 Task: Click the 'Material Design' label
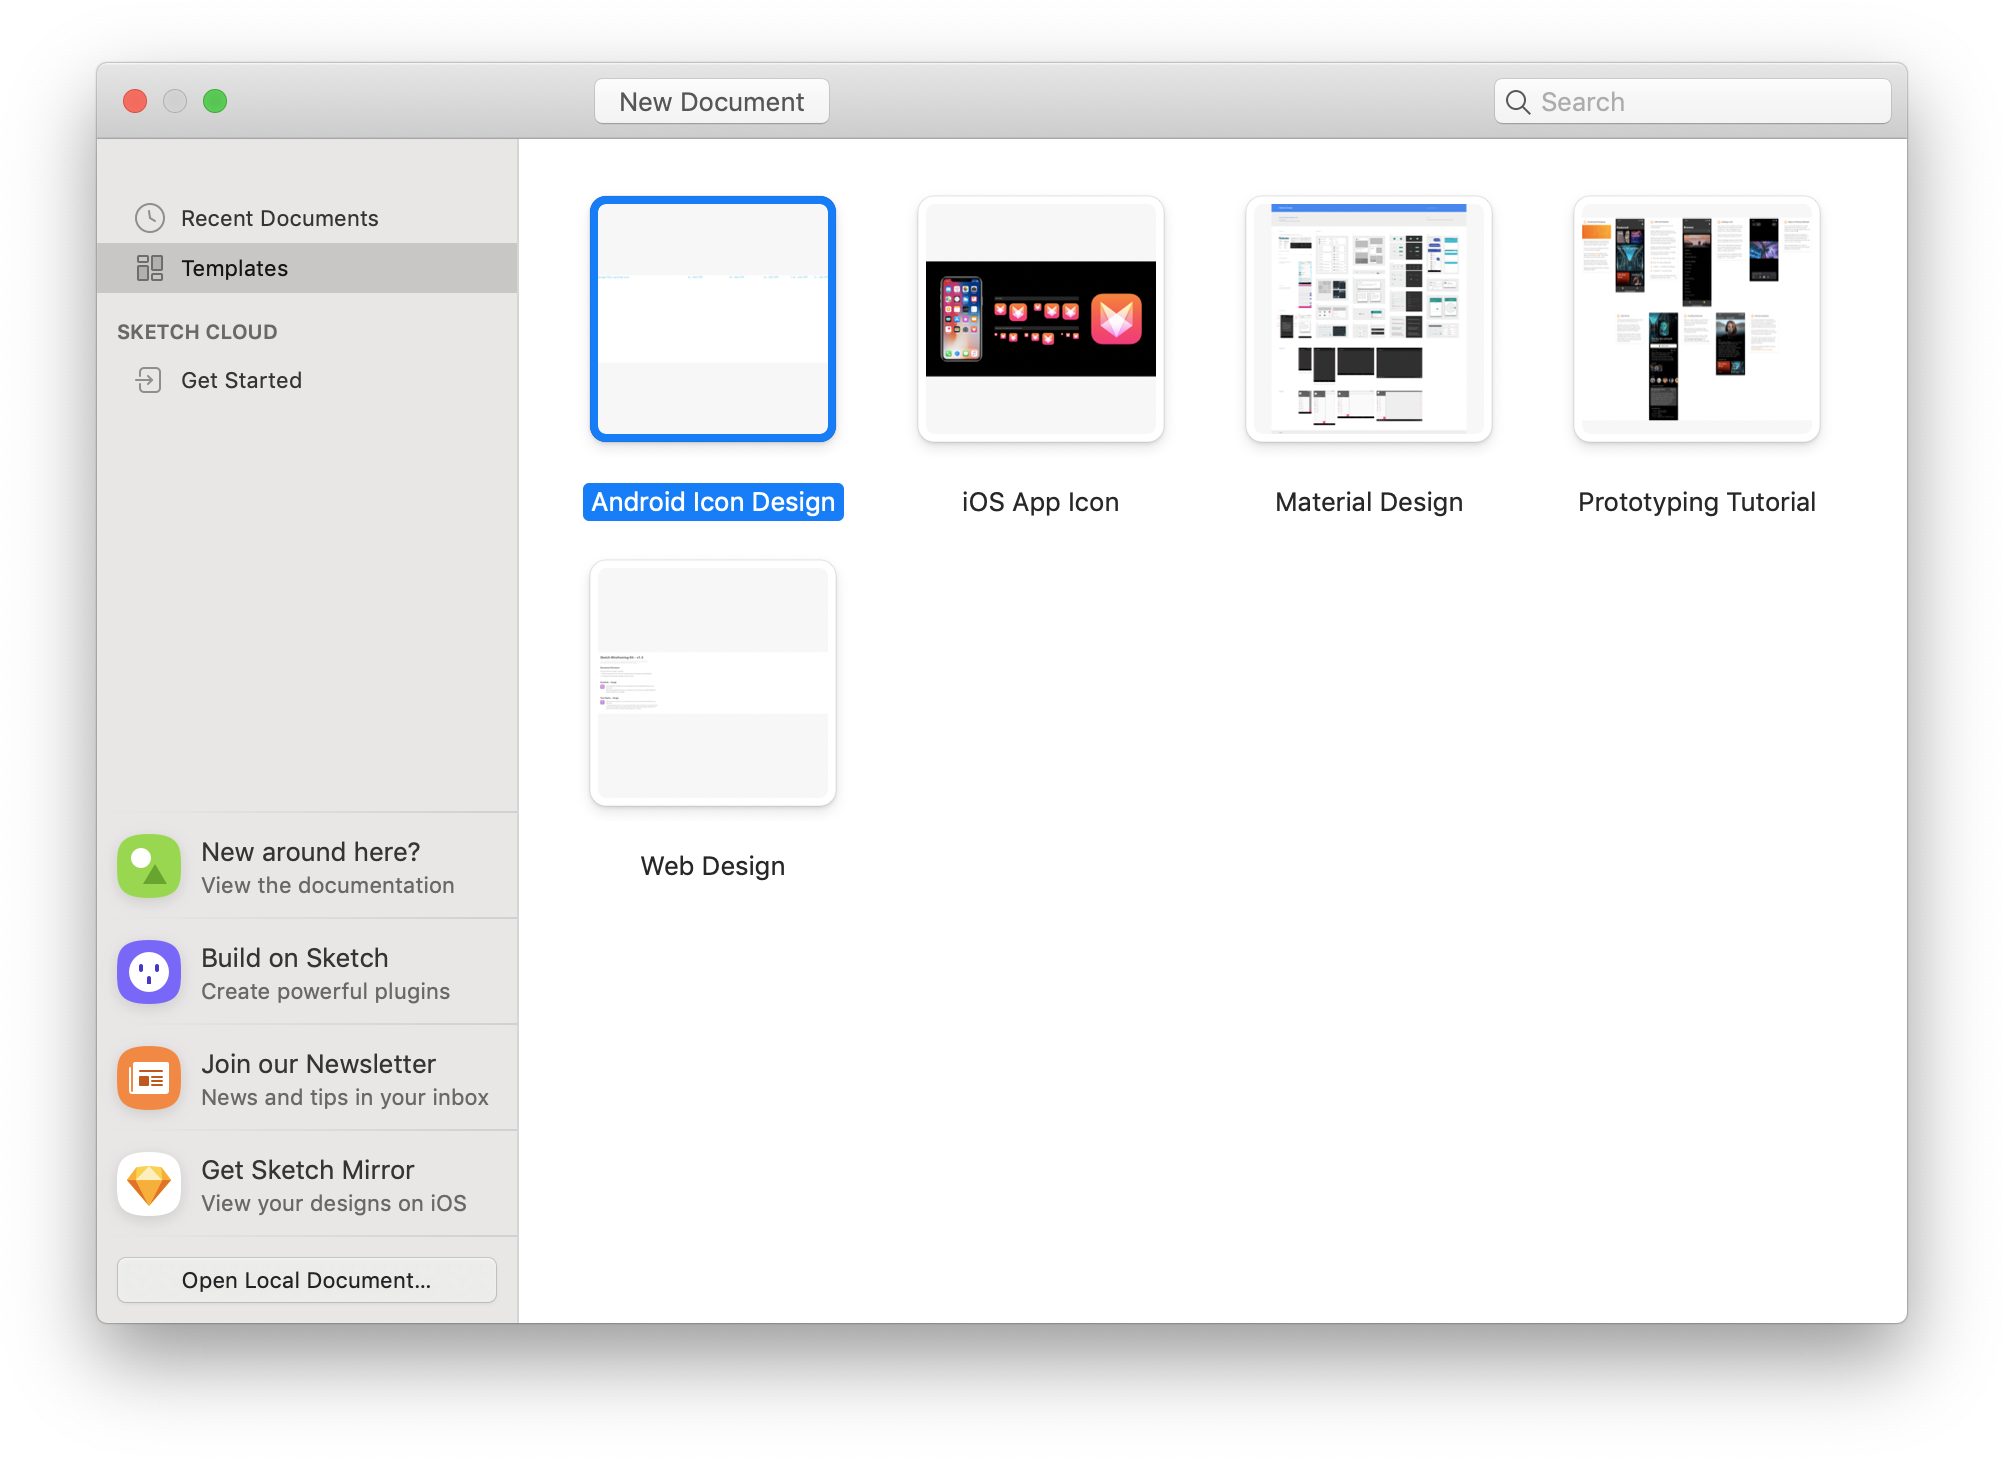[x=1369, y=502]
